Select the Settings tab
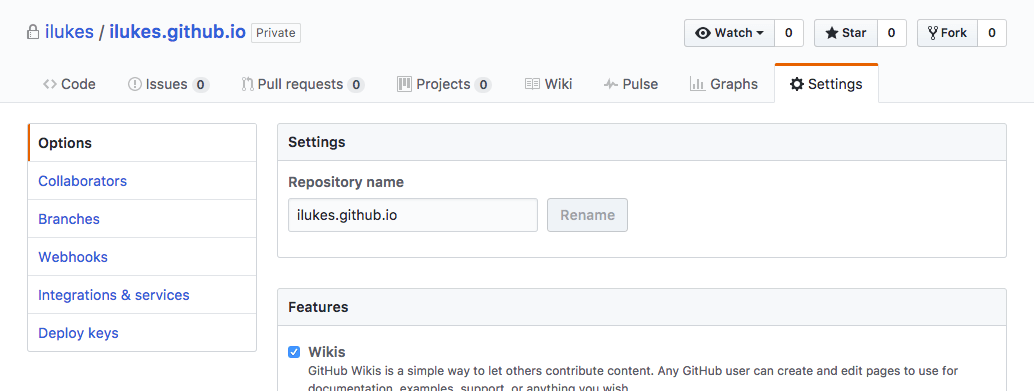 (826, 84)
